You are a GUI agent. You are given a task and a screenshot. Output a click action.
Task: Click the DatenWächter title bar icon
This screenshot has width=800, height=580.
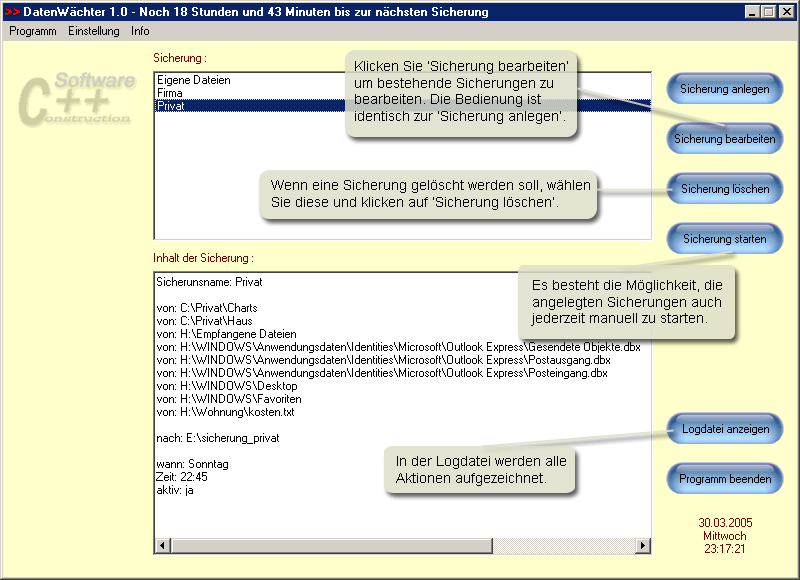(x=10, y=11)
